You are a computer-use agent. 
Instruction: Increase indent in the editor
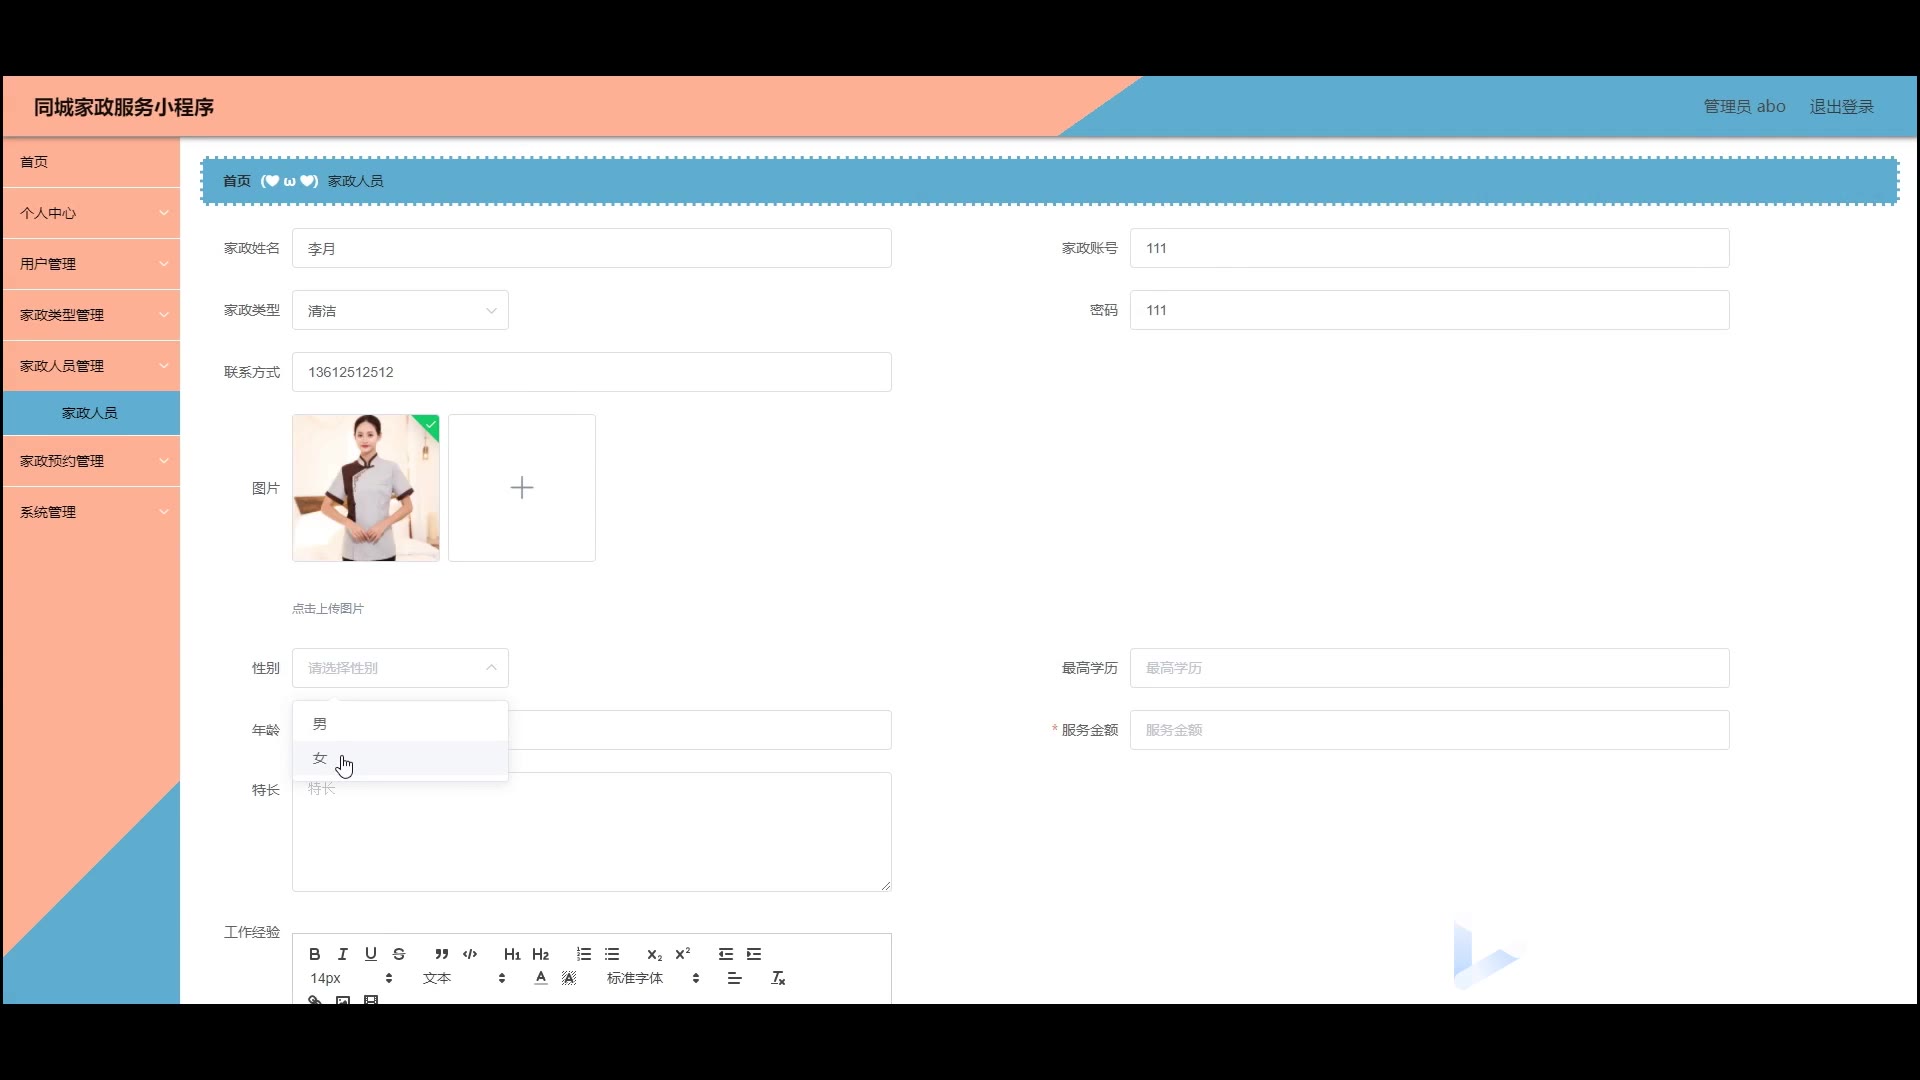(x=754, y=954)
